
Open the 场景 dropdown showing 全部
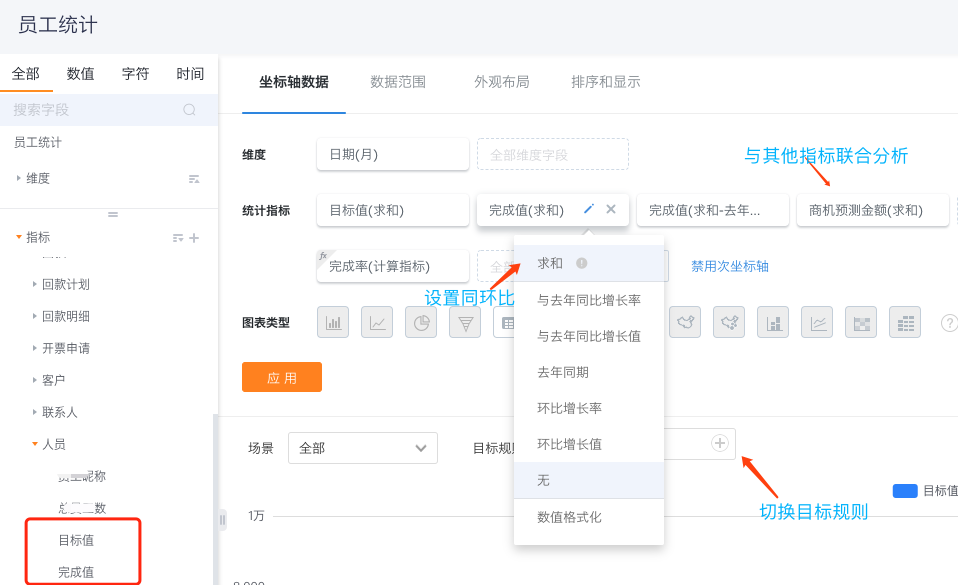[x=362, y=448]
